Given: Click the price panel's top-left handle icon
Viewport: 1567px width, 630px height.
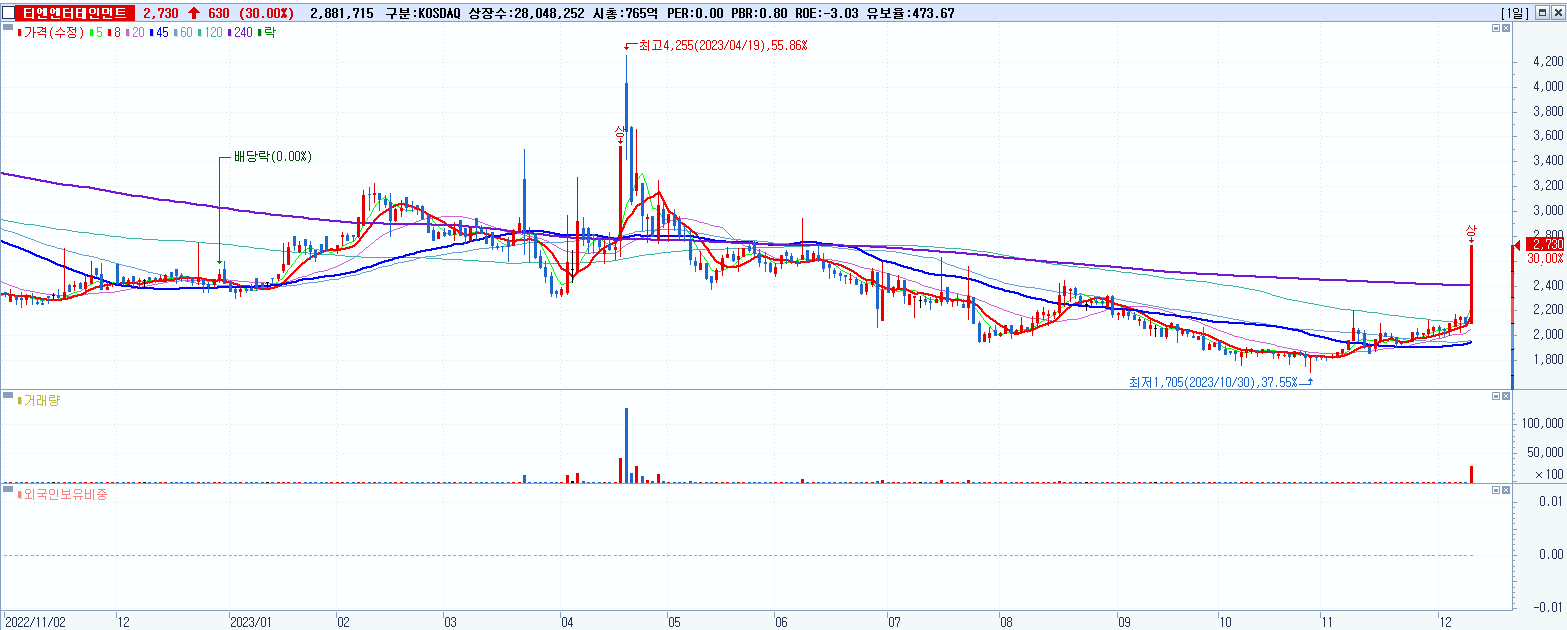Looking at the screenshot, I should [8, 29].
